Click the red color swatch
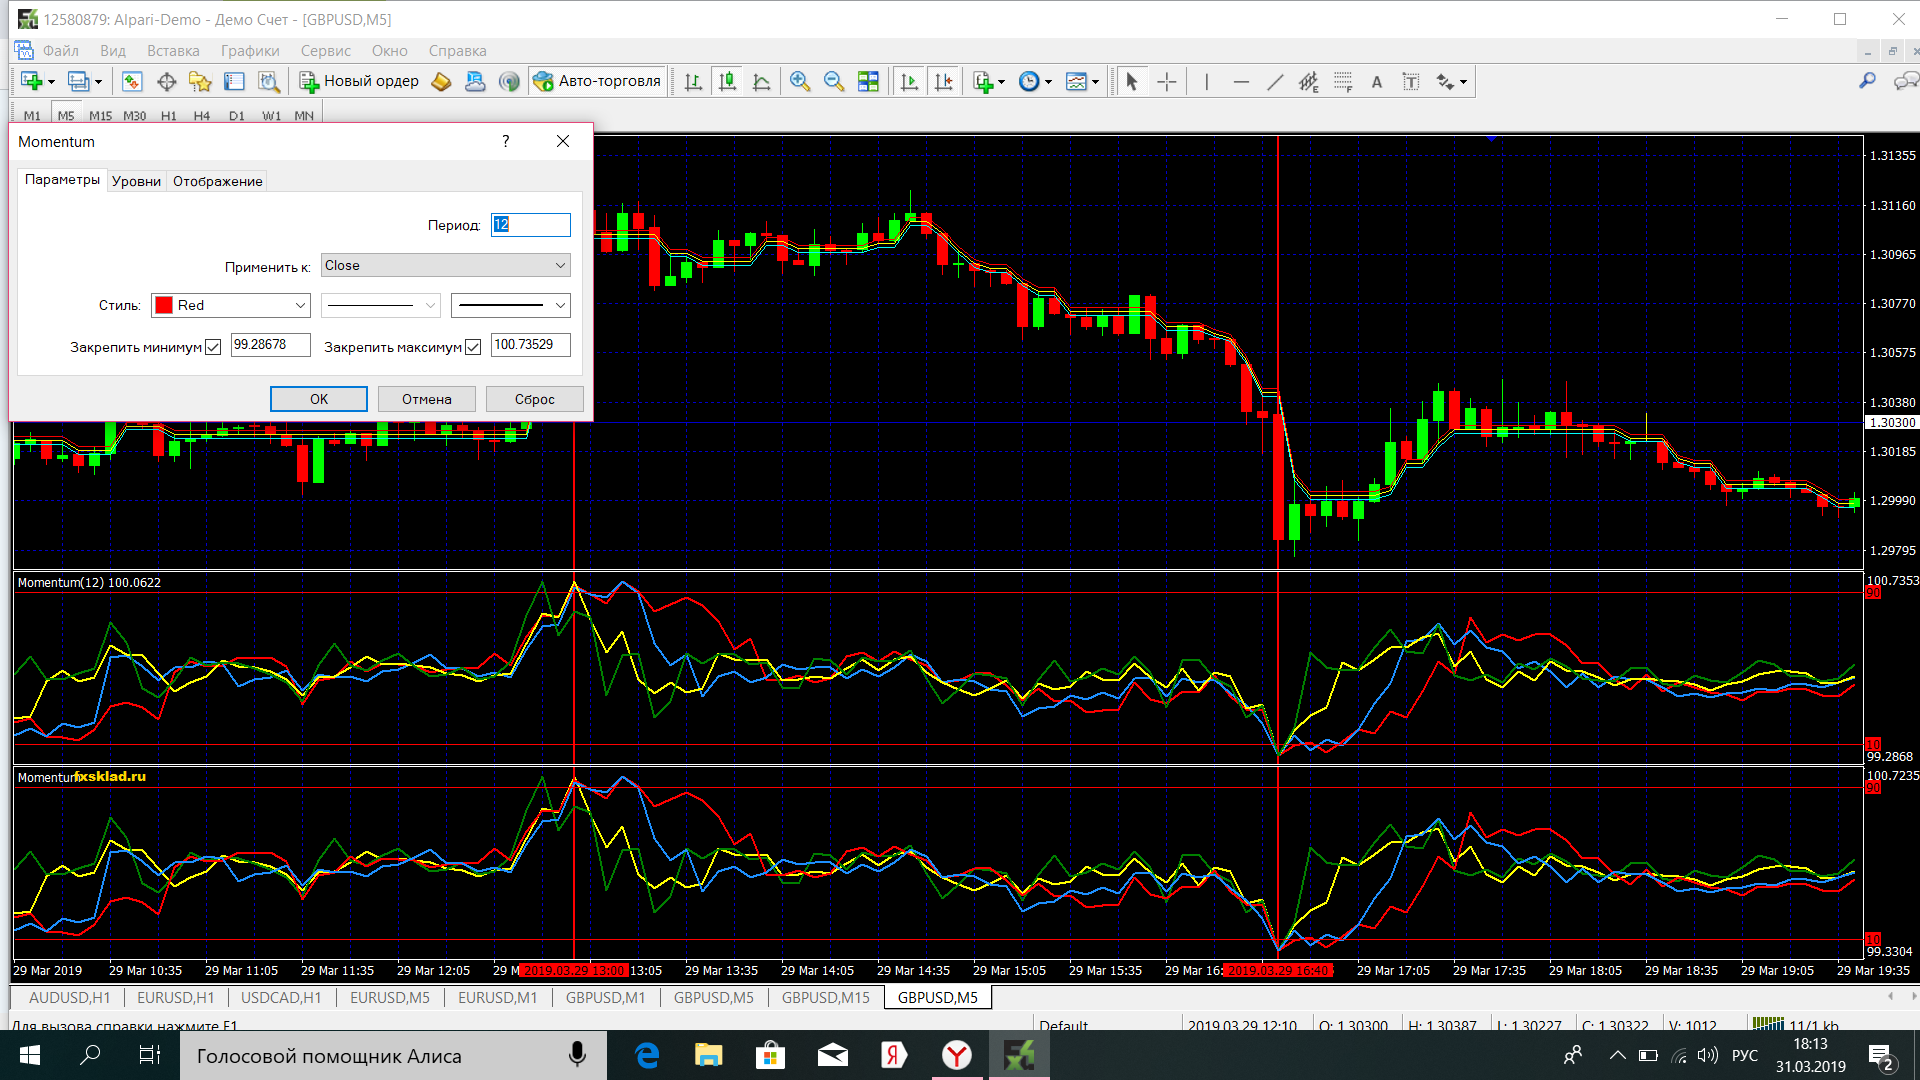The width and height of the screenshot is (1920, 1080). (164, 305)
